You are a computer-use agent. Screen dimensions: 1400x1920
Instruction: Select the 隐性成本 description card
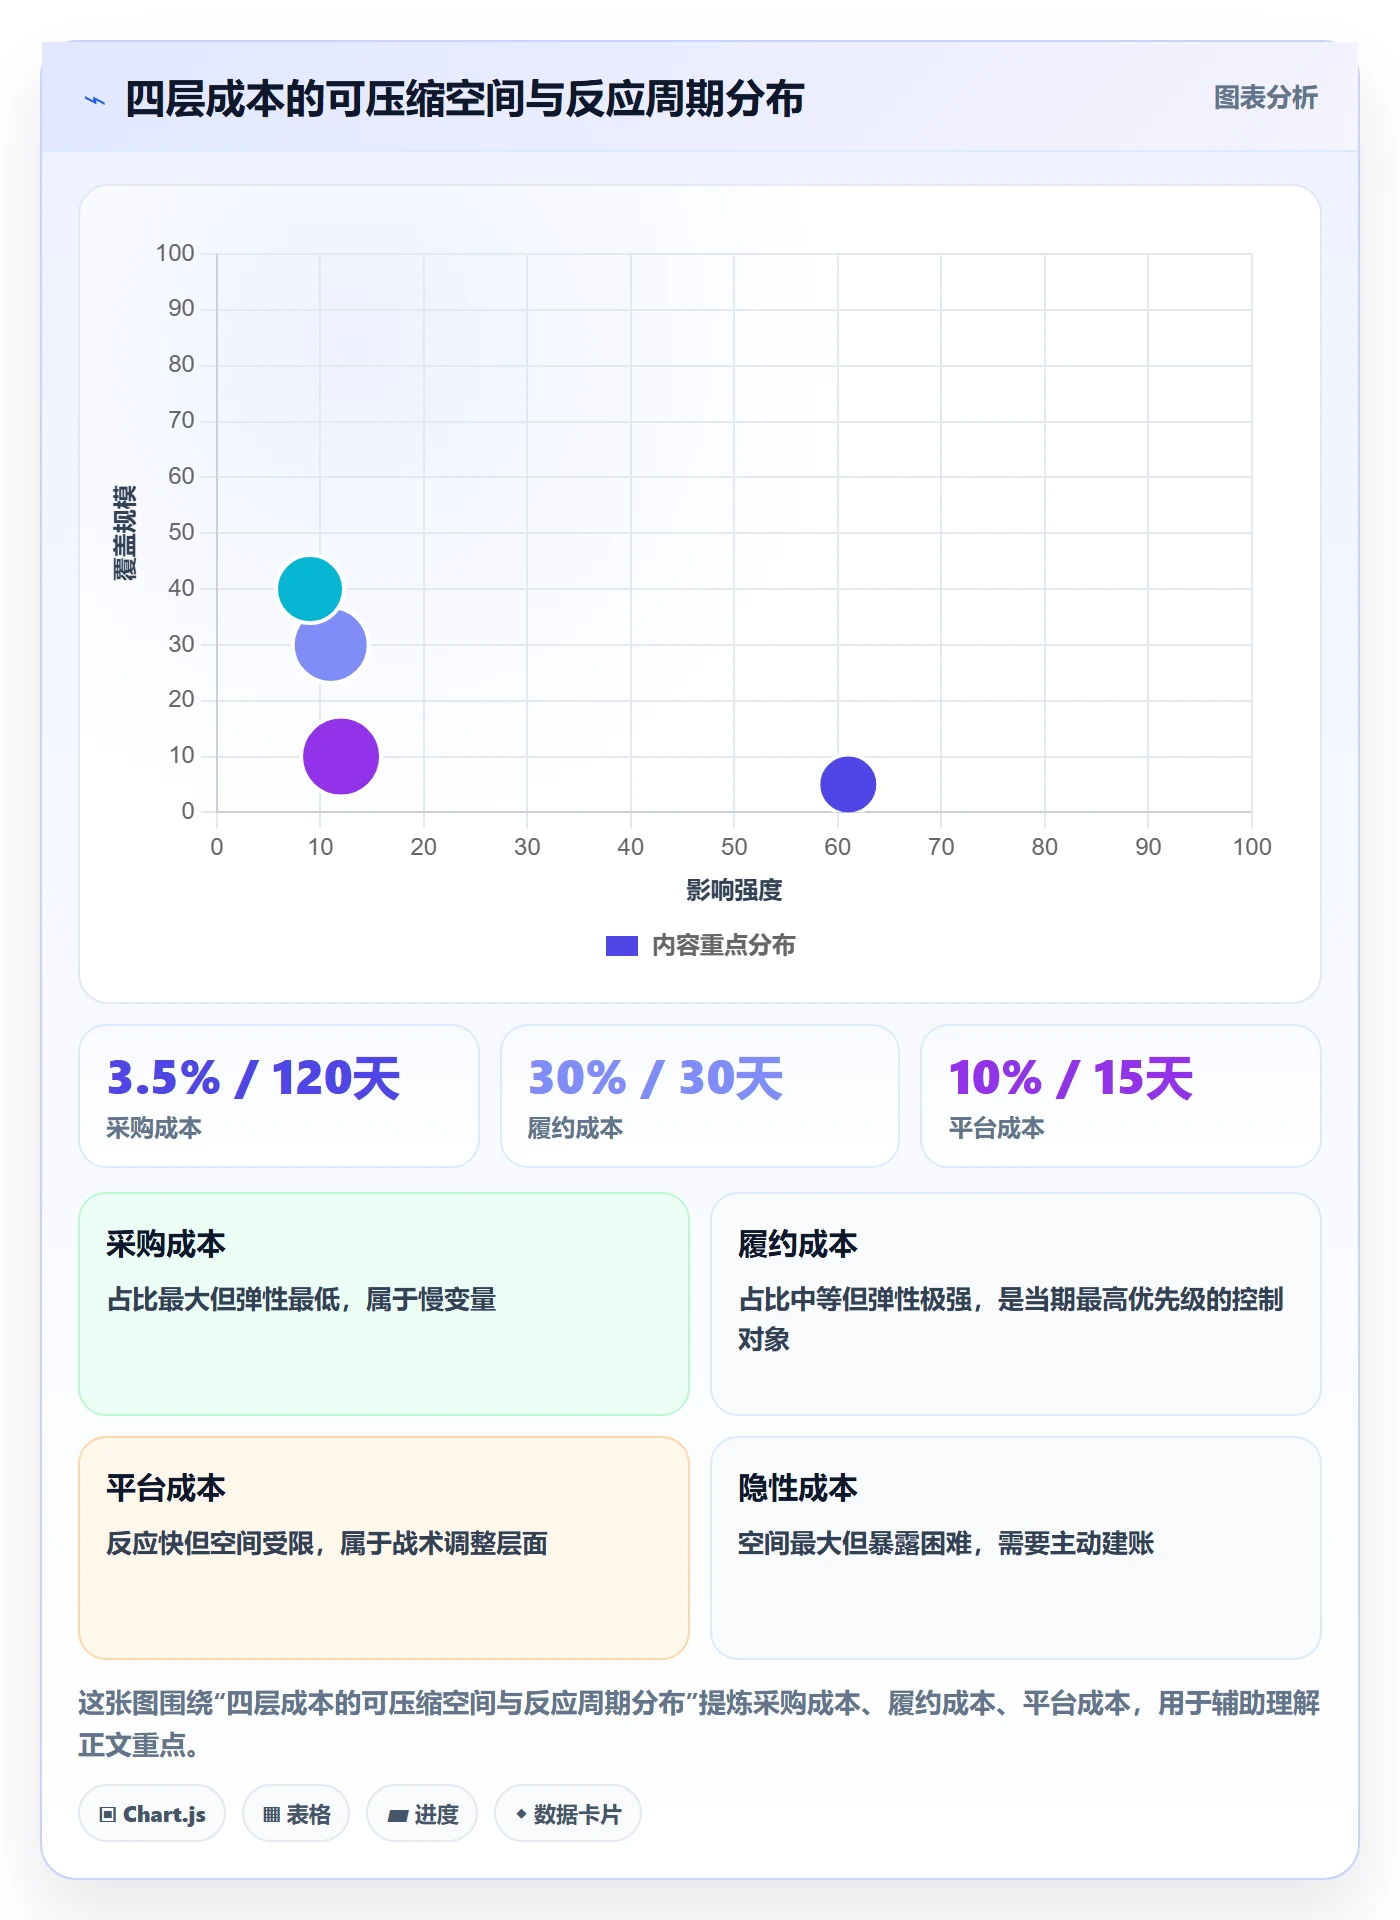(1016, 1548)
